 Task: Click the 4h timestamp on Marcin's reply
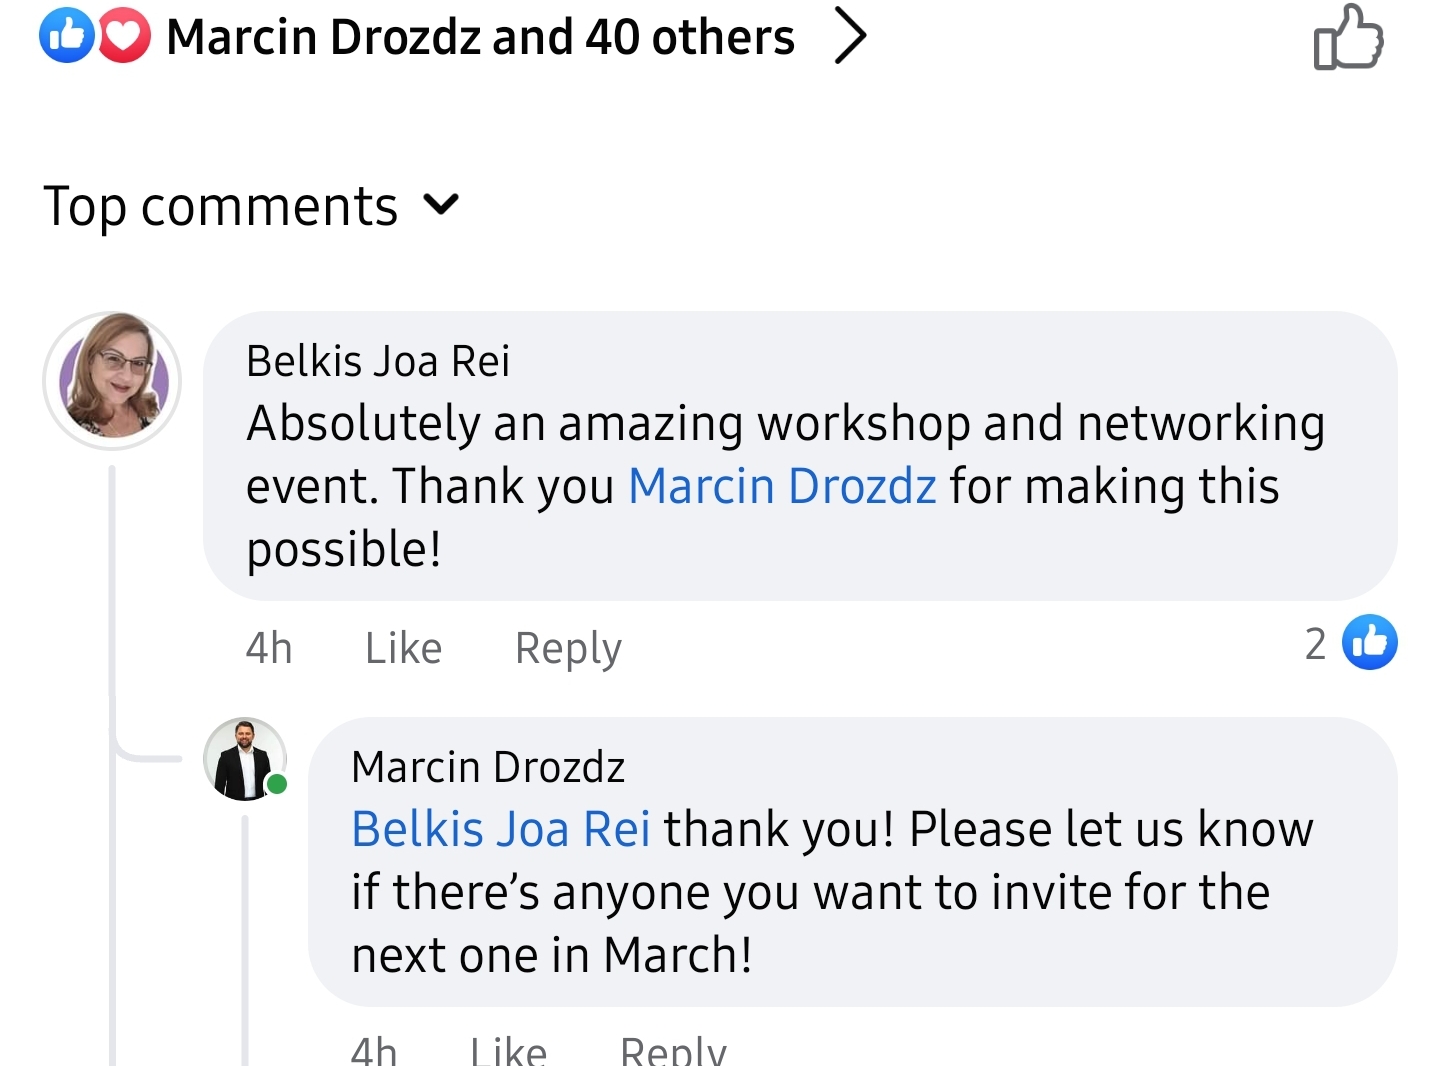tap(374, 1048)
